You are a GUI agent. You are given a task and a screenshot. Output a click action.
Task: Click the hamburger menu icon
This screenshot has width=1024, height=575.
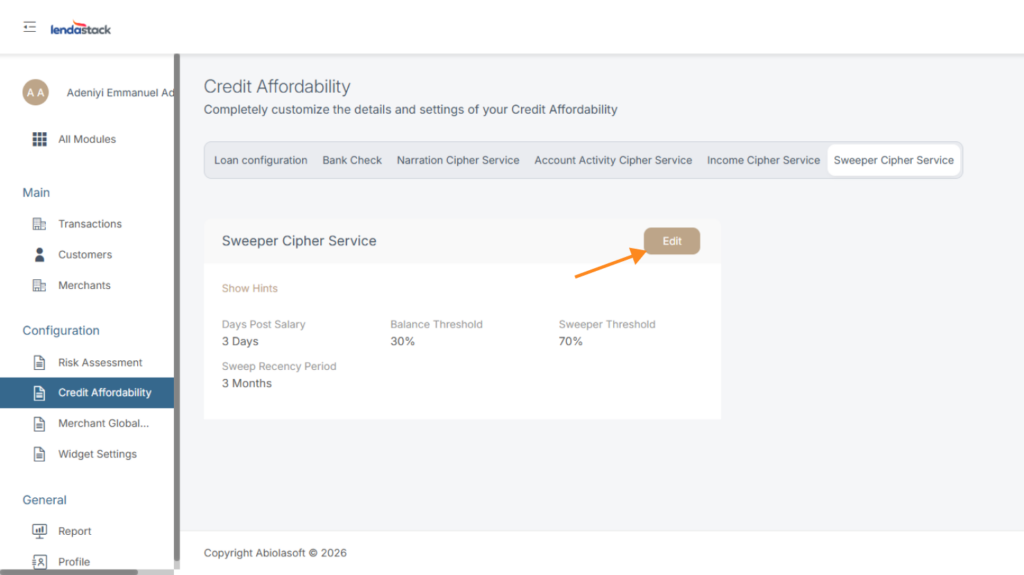[x=30, y=27]
